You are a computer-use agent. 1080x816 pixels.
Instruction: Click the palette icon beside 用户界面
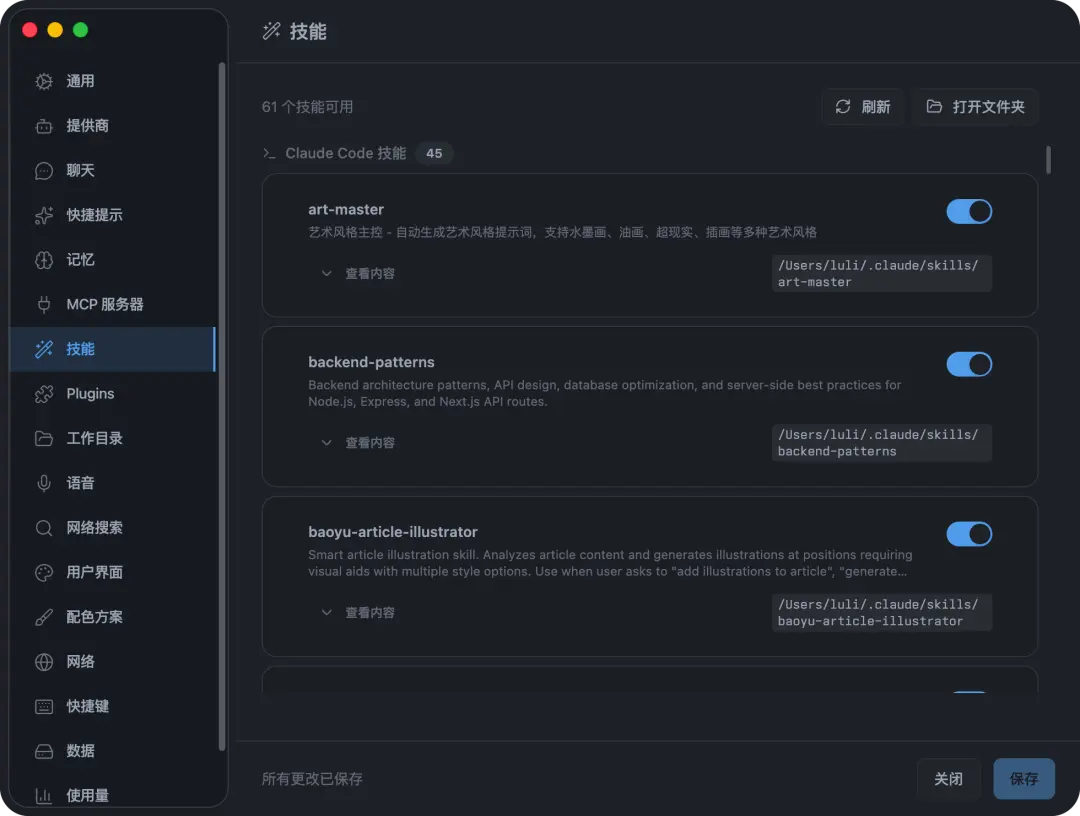(44, 572)
